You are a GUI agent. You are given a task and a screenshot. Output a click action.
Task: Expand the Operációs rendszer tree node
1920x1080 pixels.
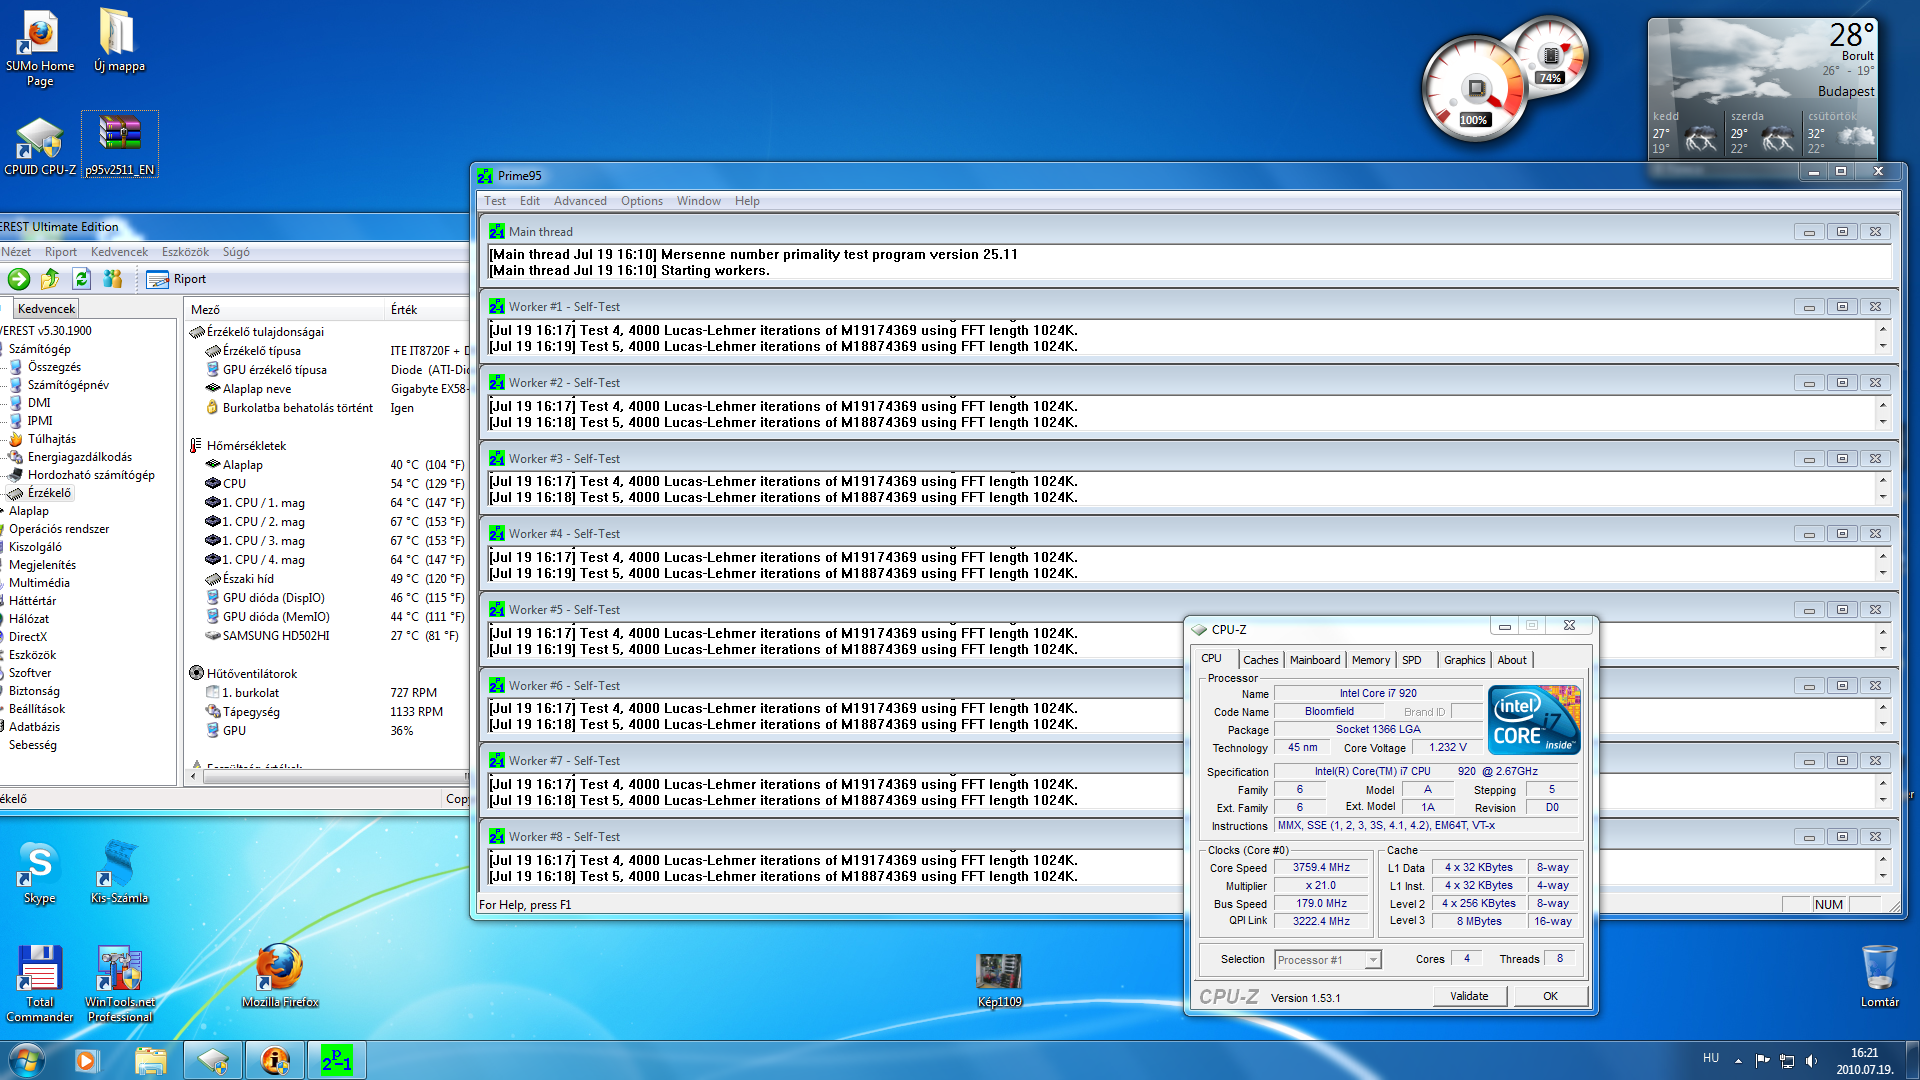click(x=58, y=529)
